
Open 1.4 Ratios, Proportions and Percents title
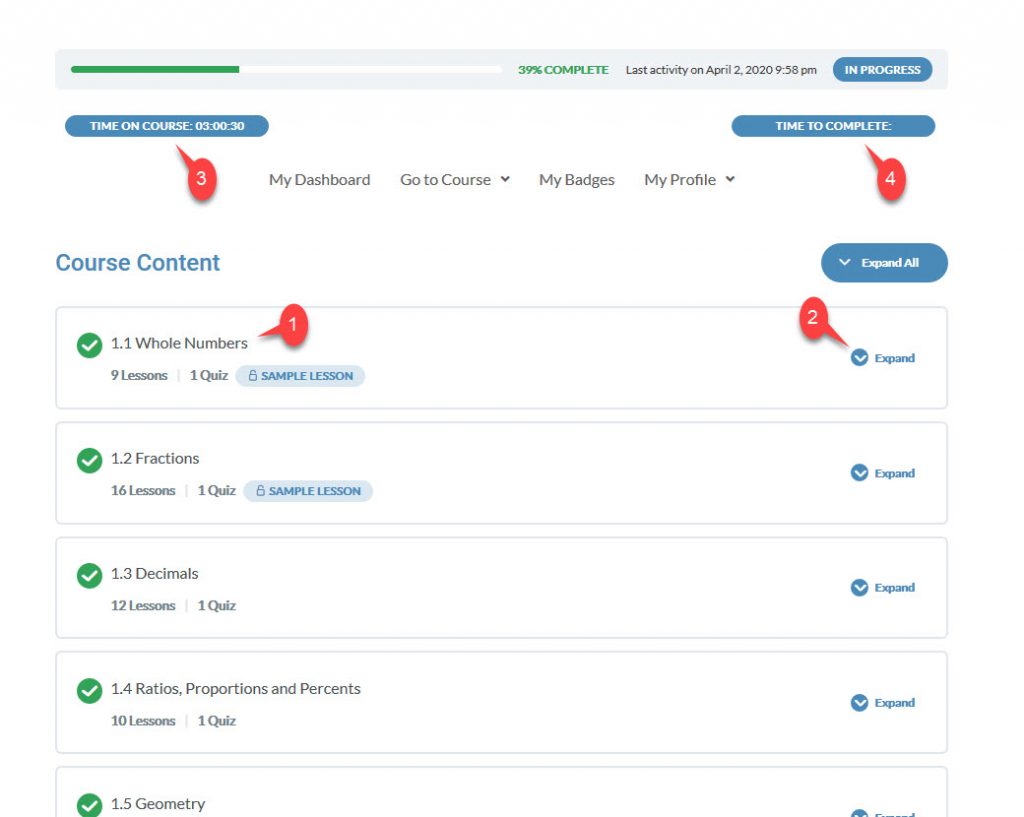[235, 688]
